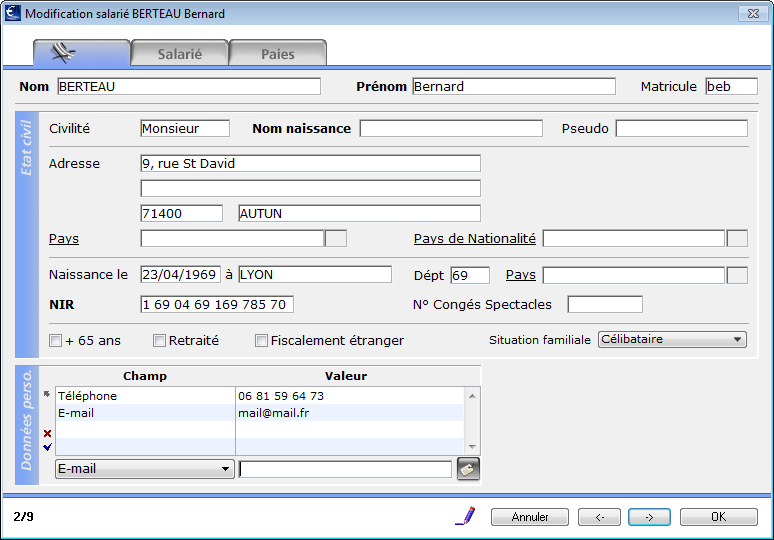Click the Prénom field containing Bernard
Screen dimensions: 774x540
514,86
